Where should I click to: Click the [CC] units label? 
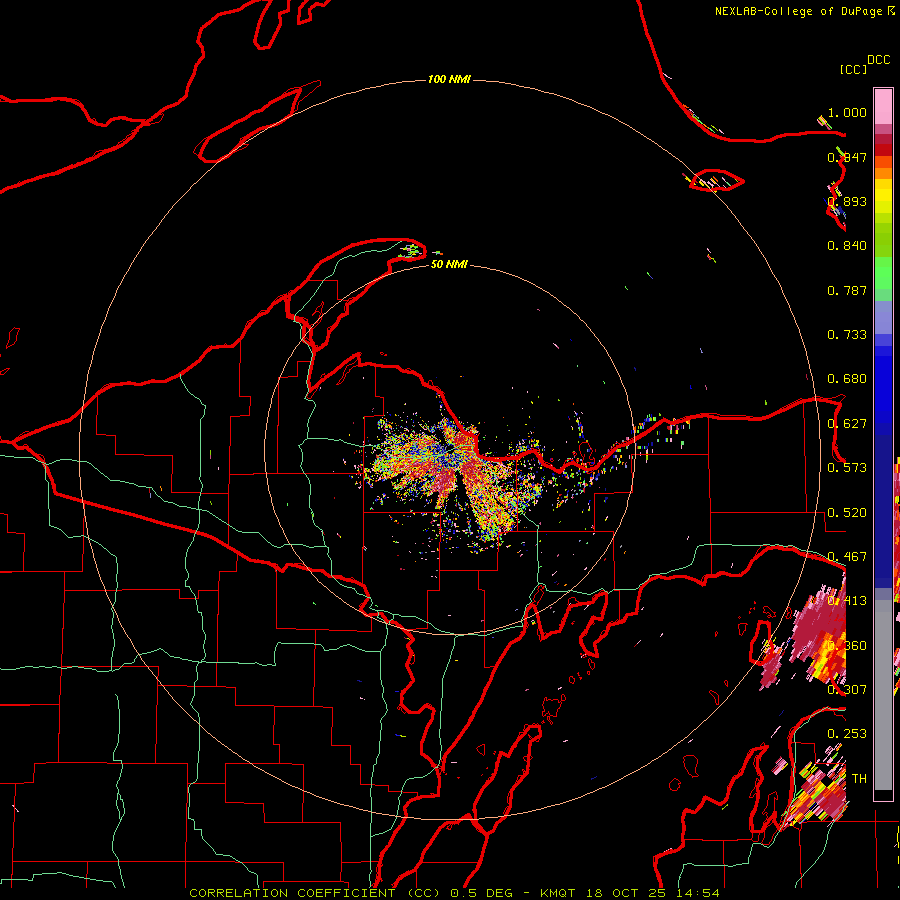853,69
